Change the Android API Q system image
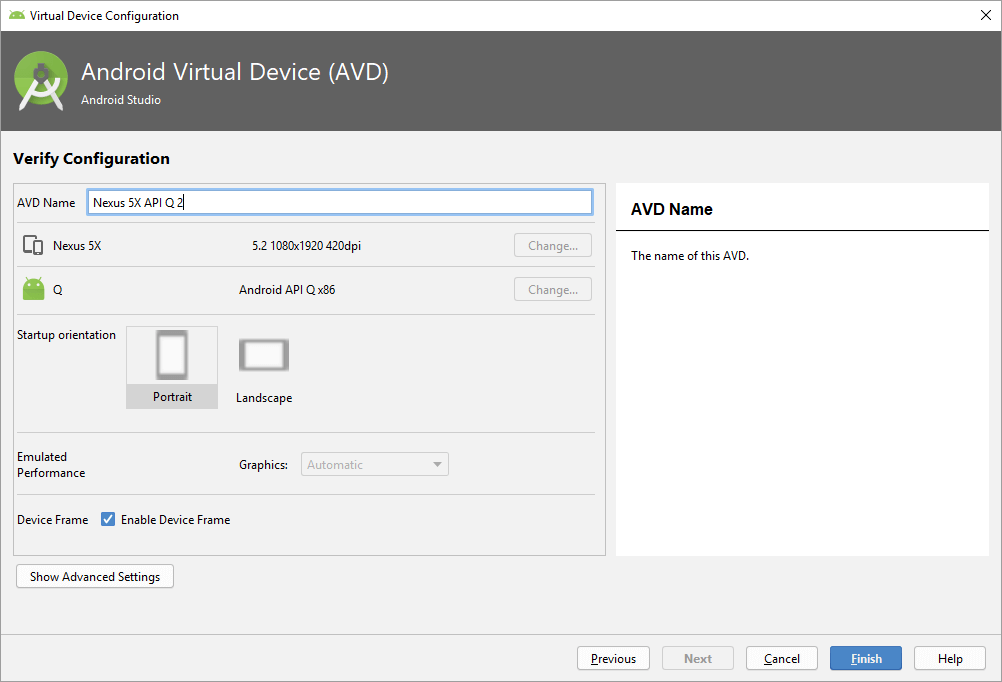This screenshot has height=682, width=1002. click(553, 290)
